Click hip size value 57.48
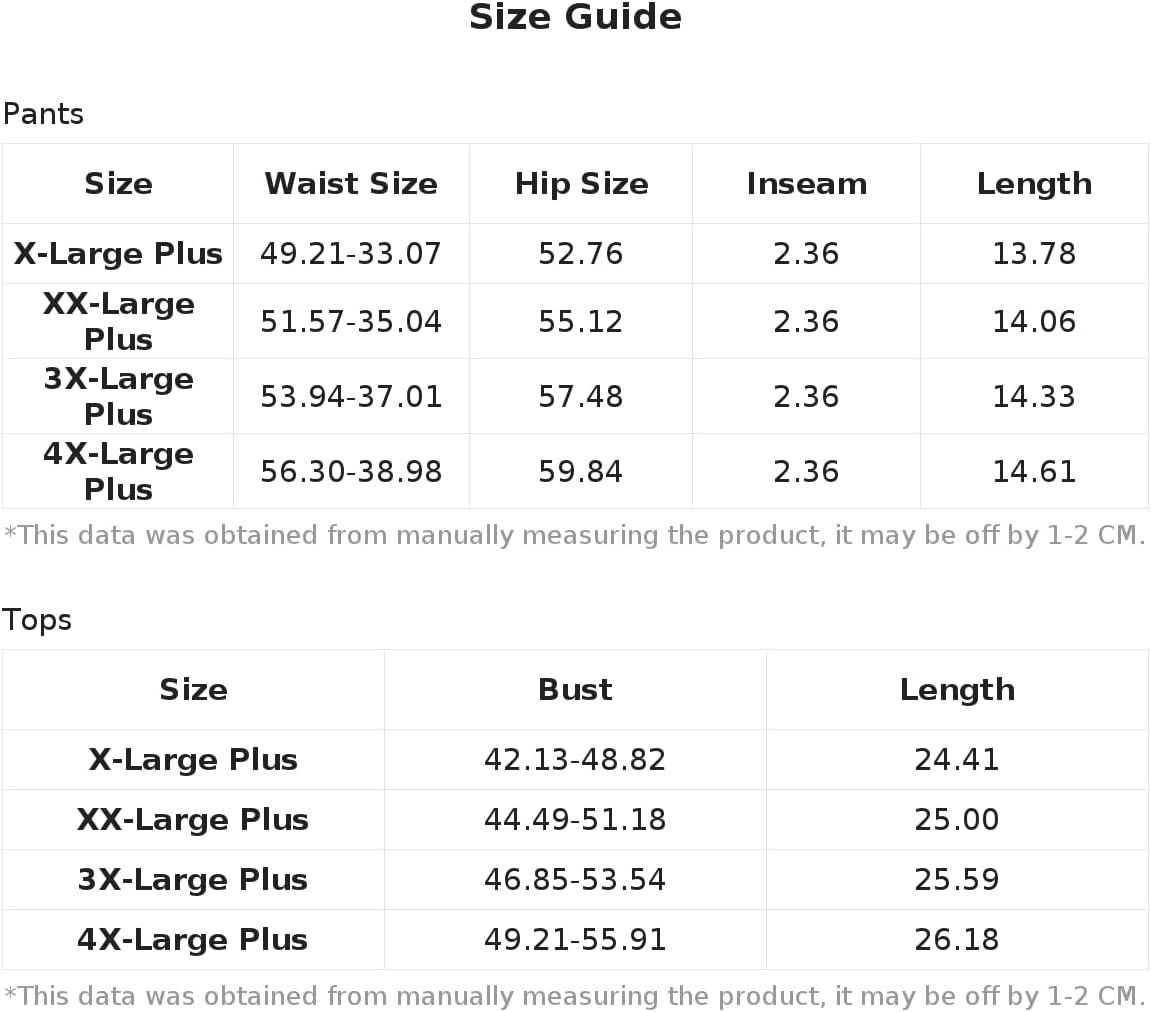Image resolution: width=1151 pixels, height=1012 pixels. coord(581,396)
